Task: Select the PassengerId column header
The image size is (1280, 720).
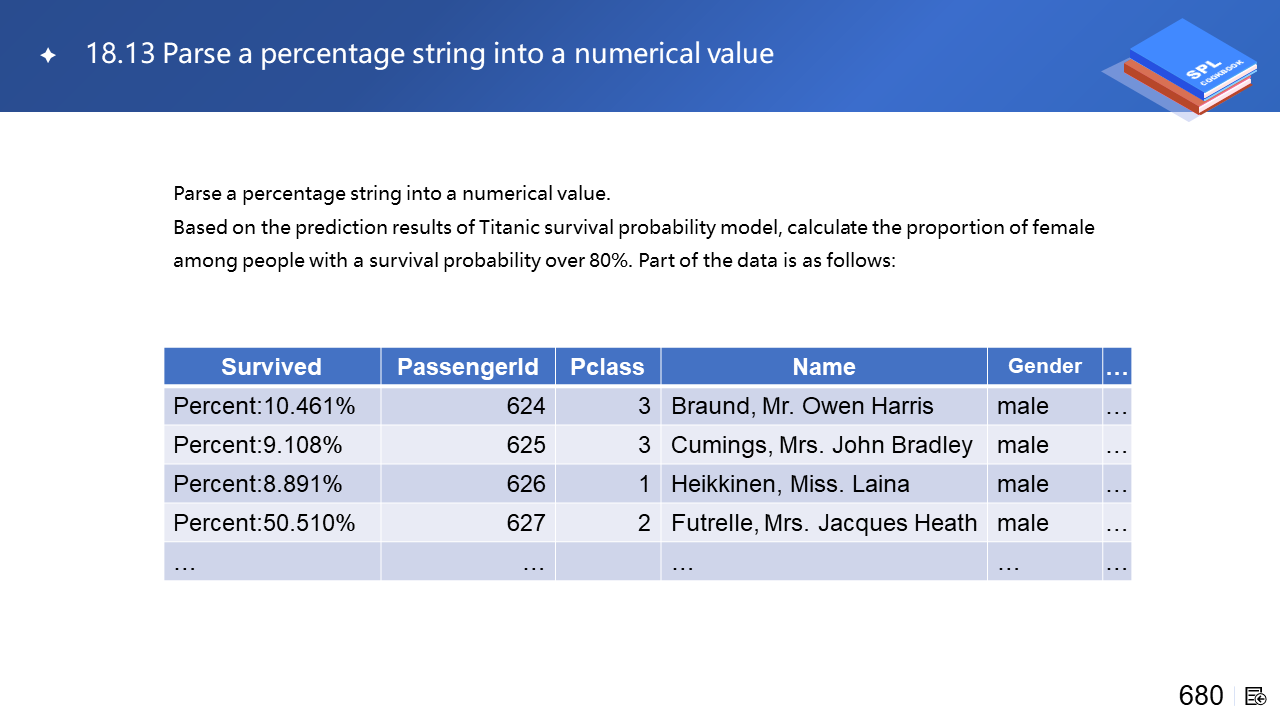Action: [x=468, y=367]
